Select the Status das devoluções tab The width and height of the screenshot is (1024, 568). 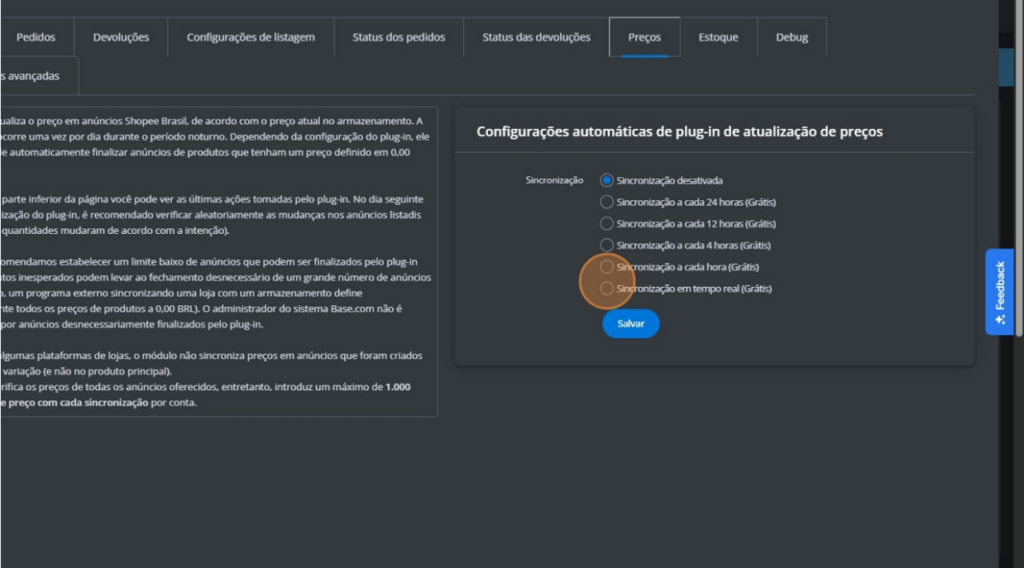click(x=536, y=38)
